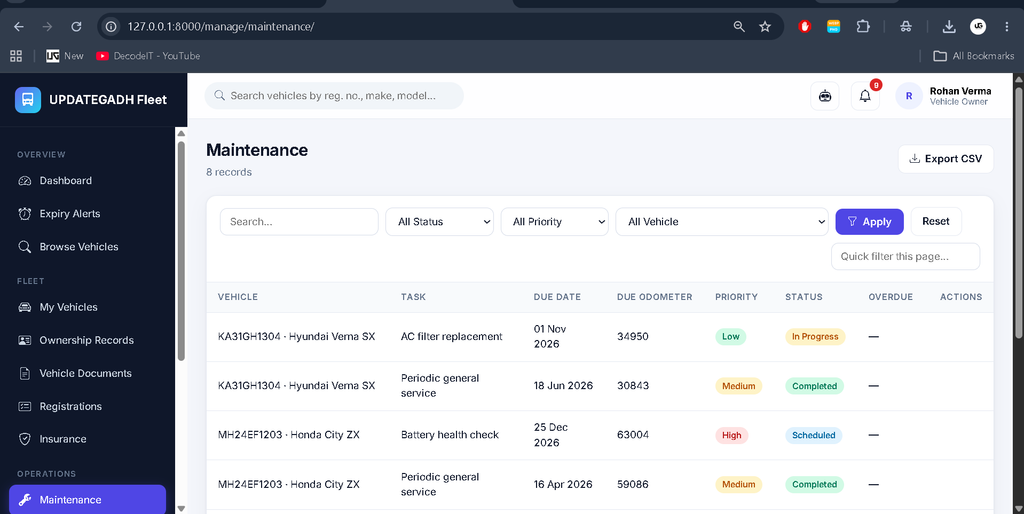Open Rohan Verma user avatar
This screenshot has height=514, width=1024.
(908, 96)
